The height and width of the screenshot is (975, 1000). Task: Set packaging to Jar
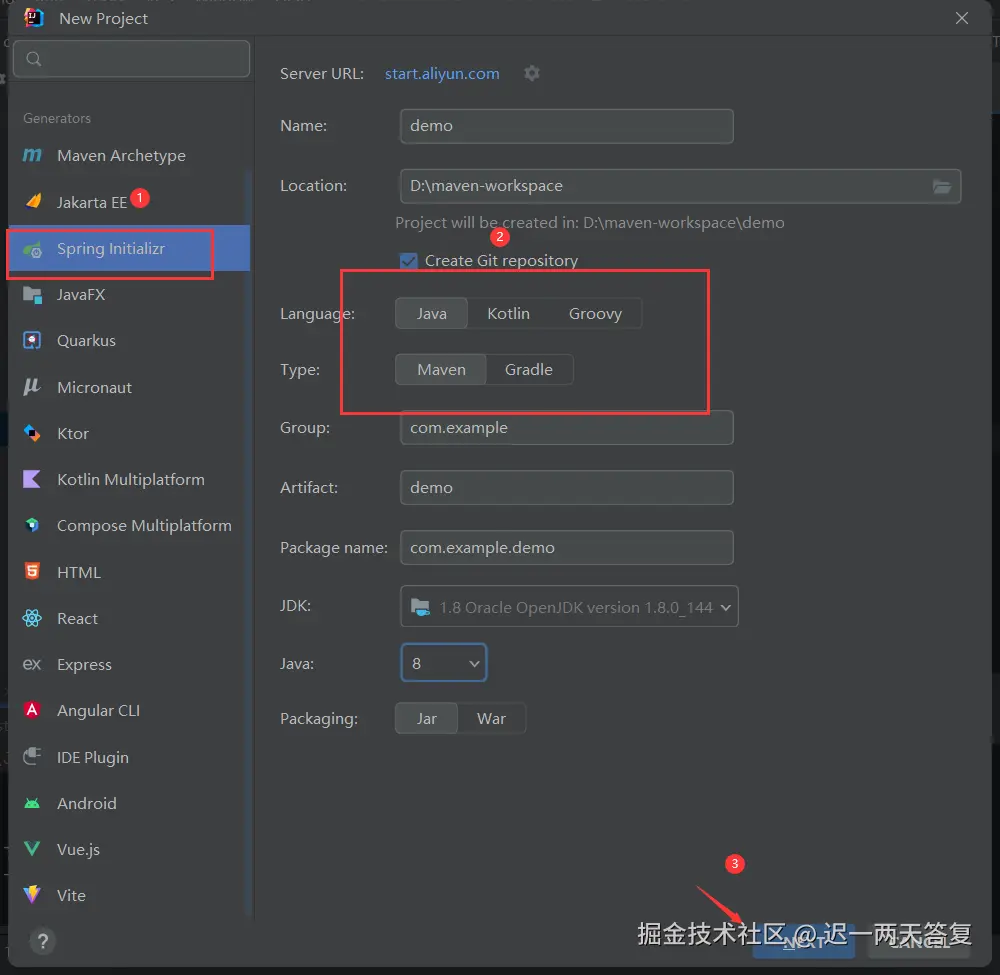[426, 718]
